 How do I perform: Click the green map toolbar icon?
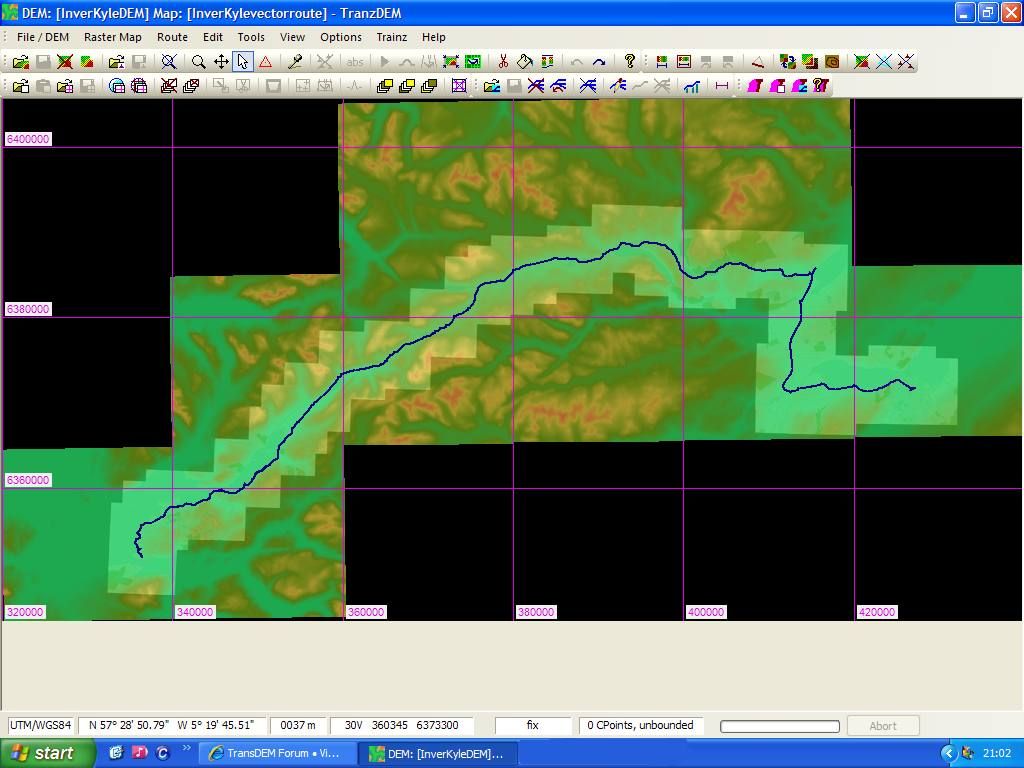[473, 62]
